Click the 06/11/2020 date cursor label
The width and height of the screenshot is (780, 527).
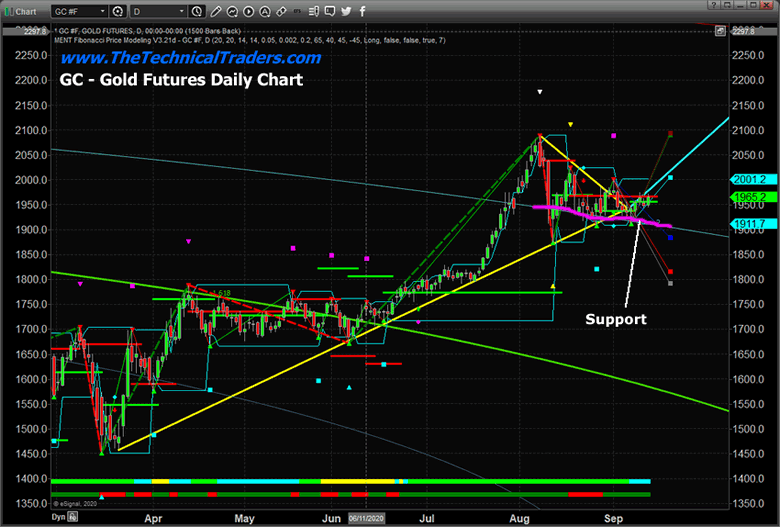click(x=366, y=519)
